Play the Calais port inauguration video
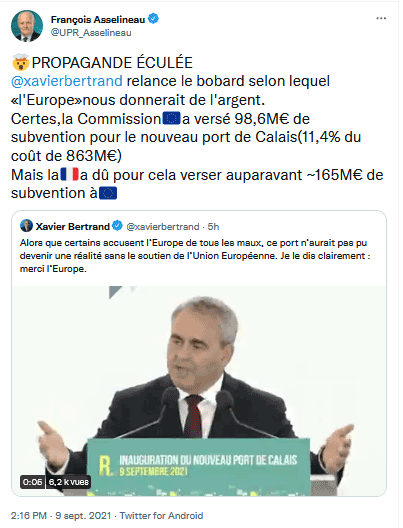403x528 pixels. click(199, 391)
